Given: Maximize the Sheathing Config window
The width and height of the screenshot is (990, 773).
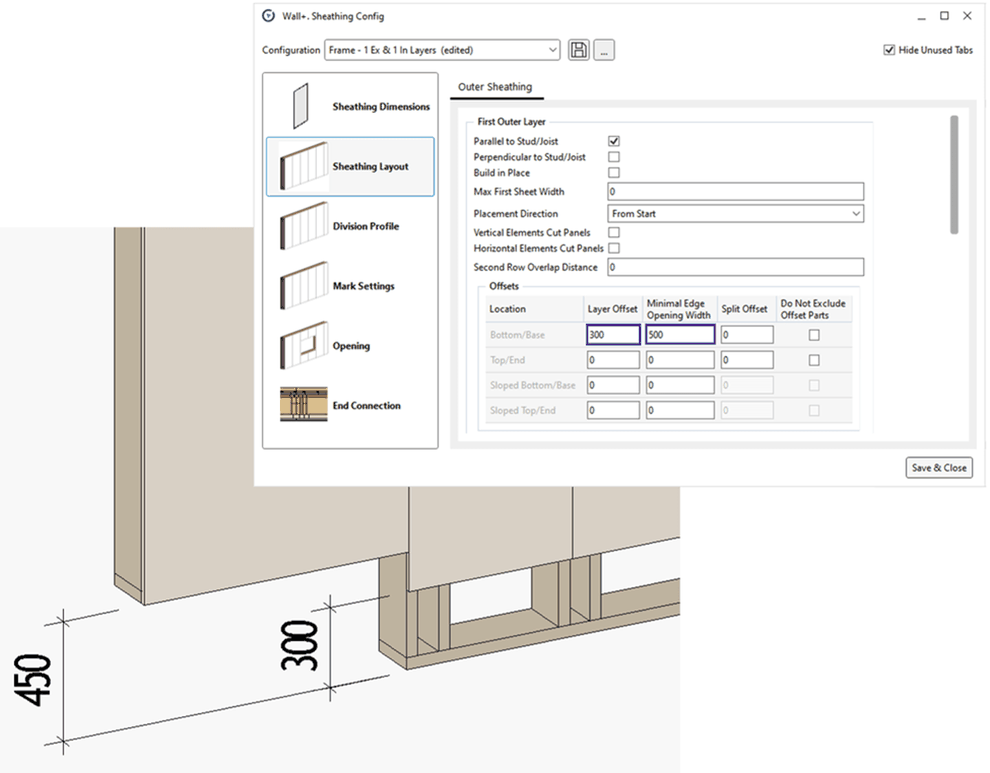Looking at the screenshot, I should pyautogui.click(x=944, y=16).
